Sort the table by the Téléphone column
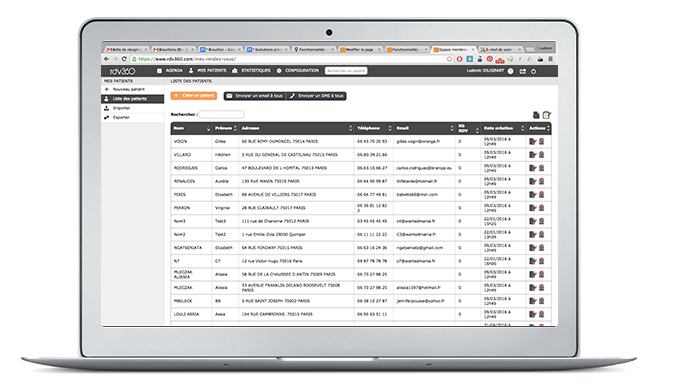The height and width of the screenshot is (390, 680). [x=374, y=128]
